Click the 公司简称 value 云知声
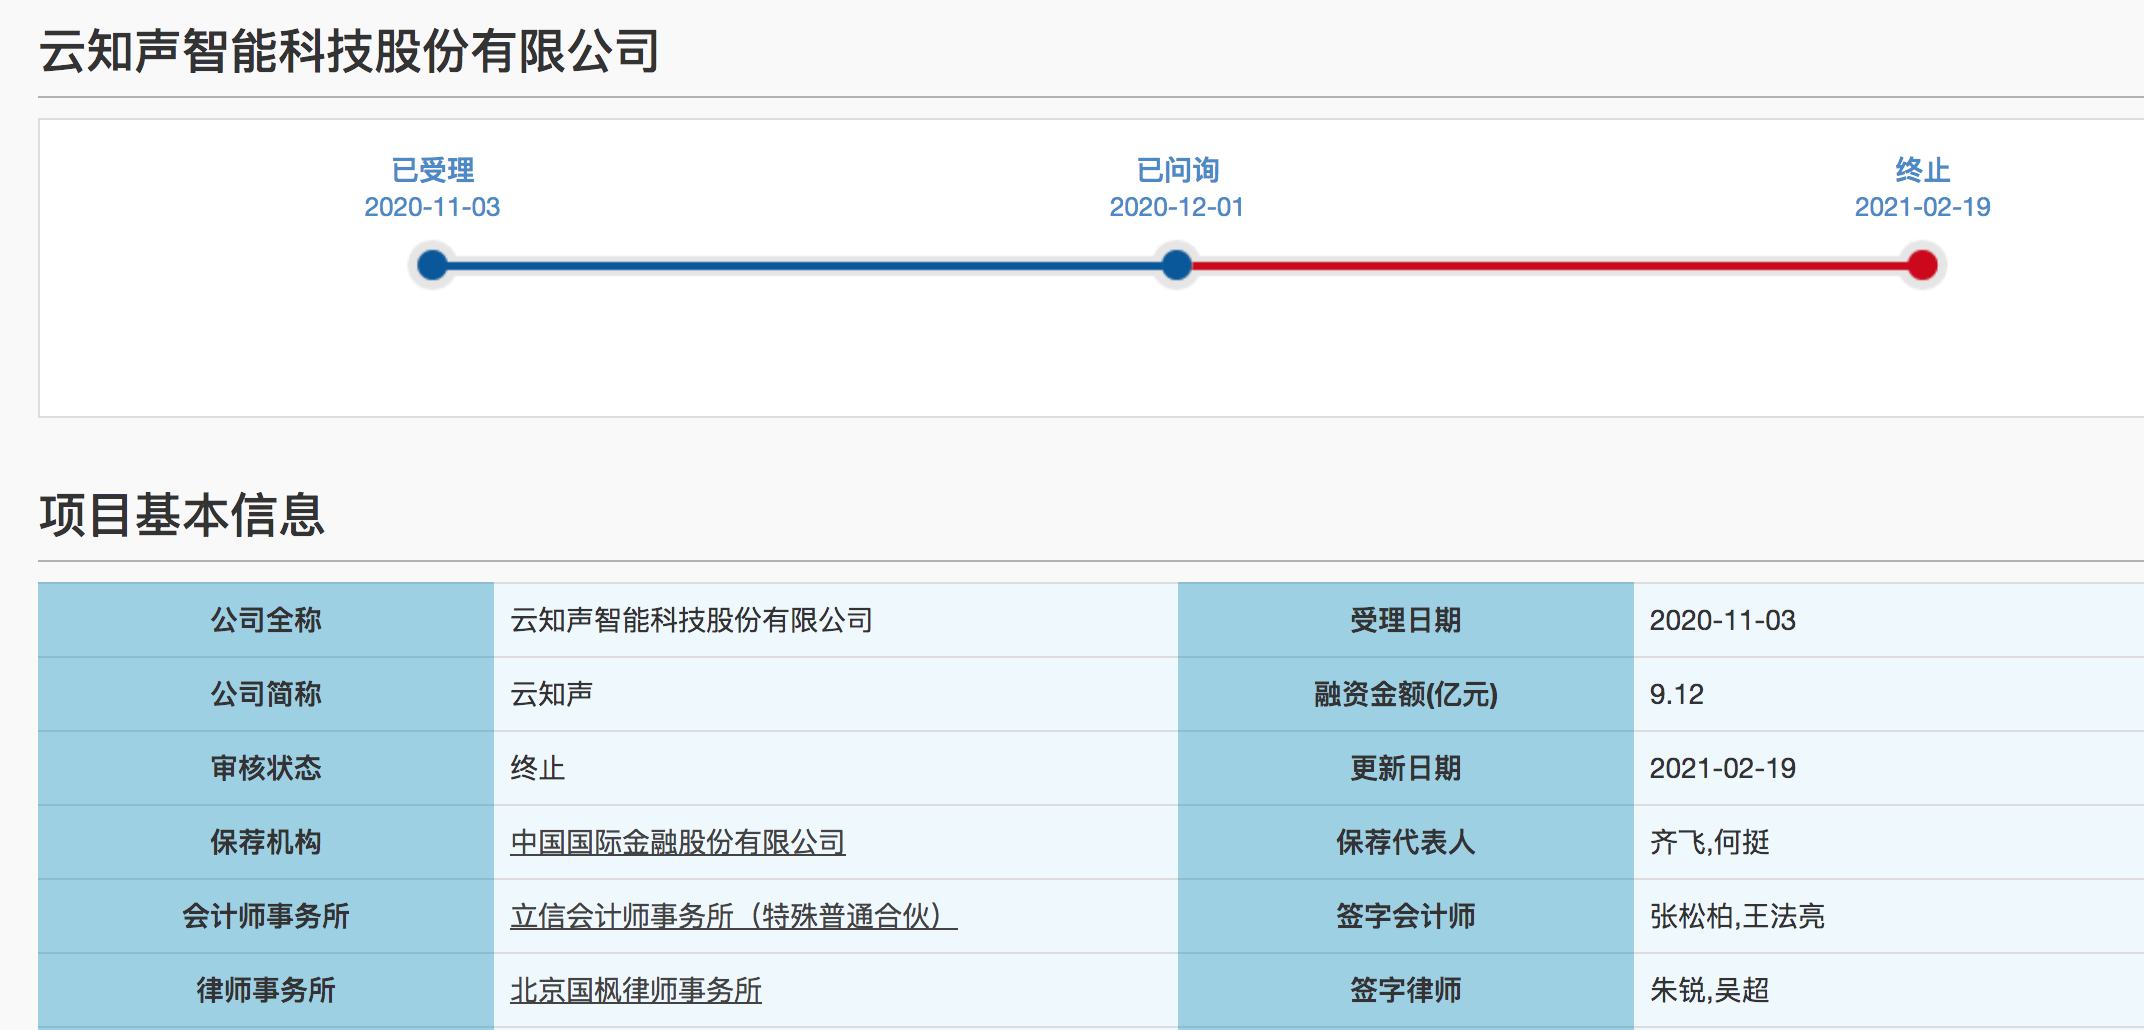The image size is (2144, 1030). coord(551,694)
